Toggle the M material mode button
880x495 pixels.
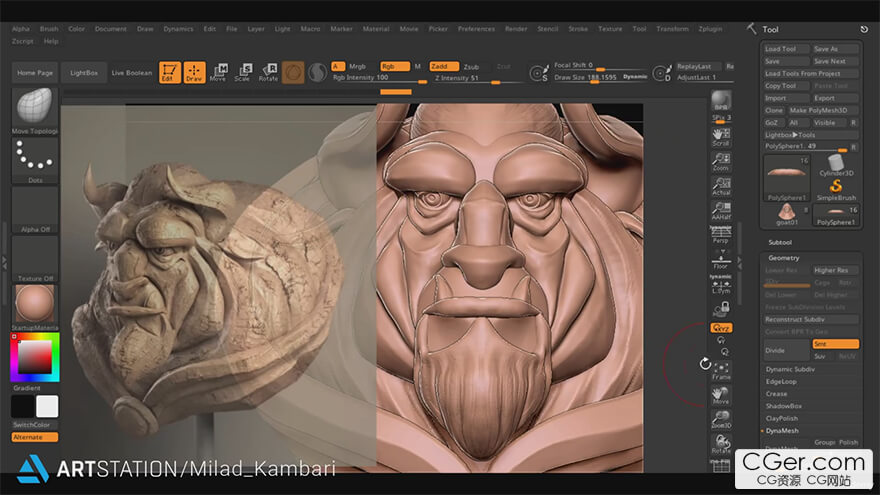pos(418,66)
